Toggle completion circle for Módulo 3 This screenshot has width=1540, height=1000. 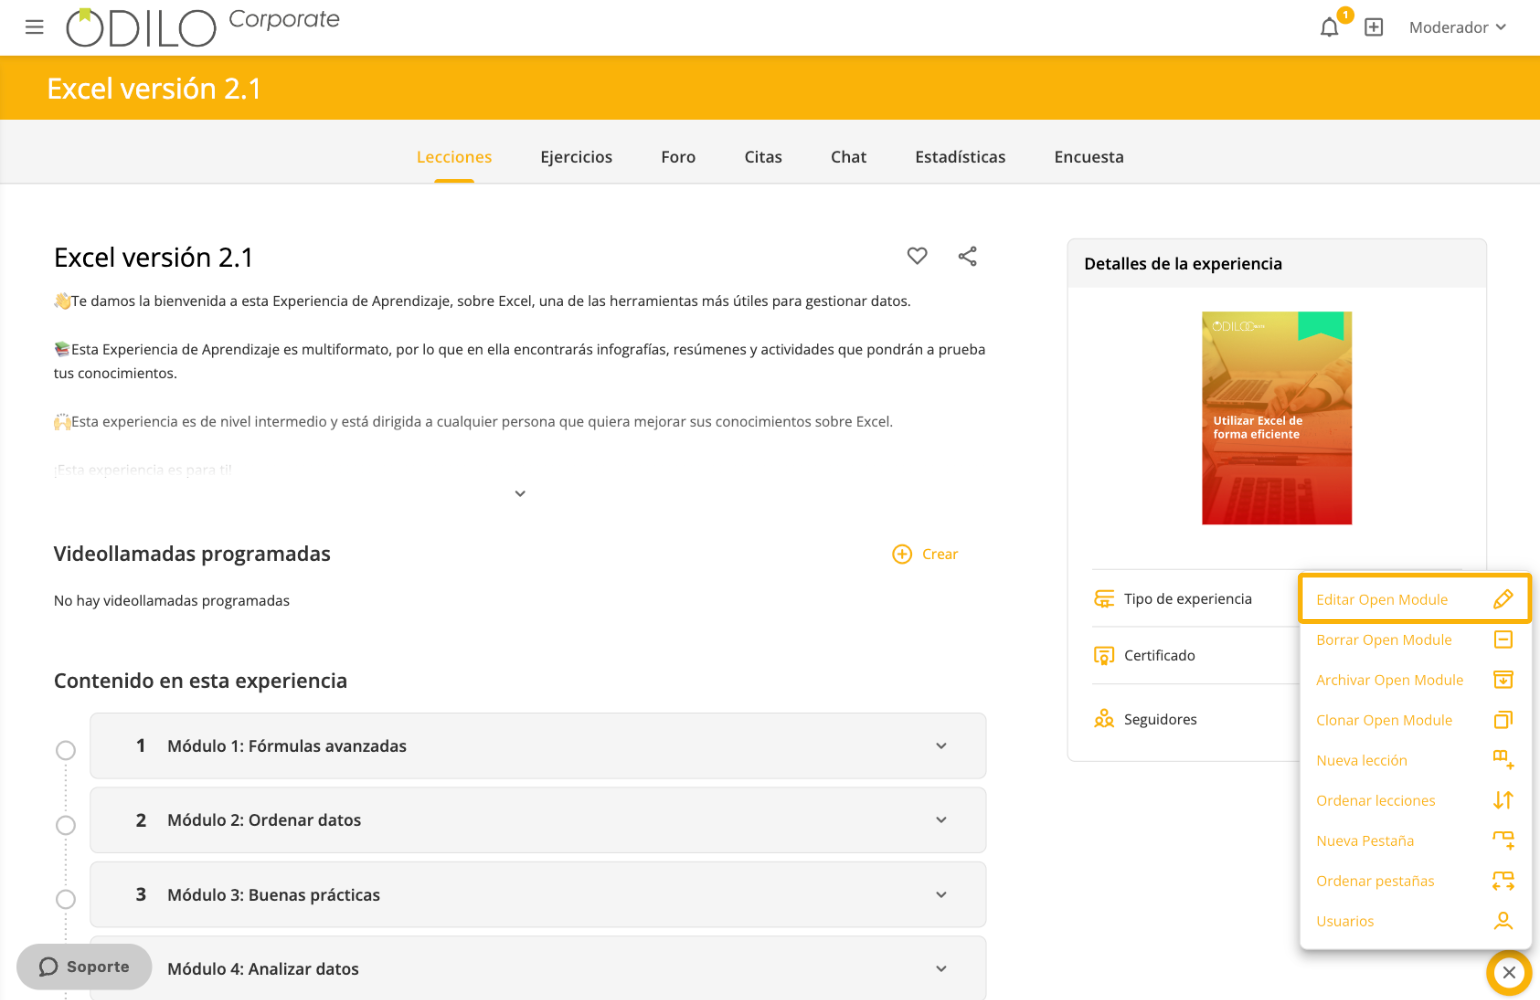[x=66, y=899]
